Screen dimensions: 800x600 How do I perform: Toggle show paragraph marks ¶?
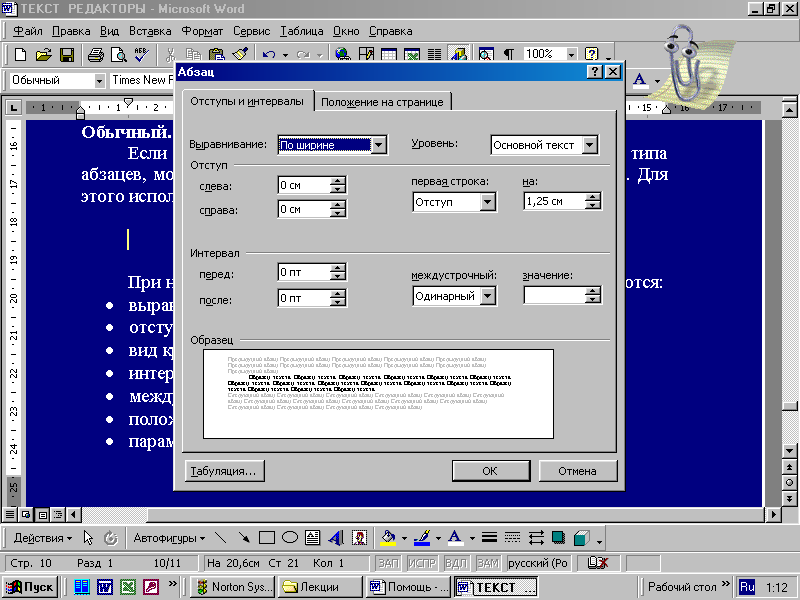pos(509,54)
